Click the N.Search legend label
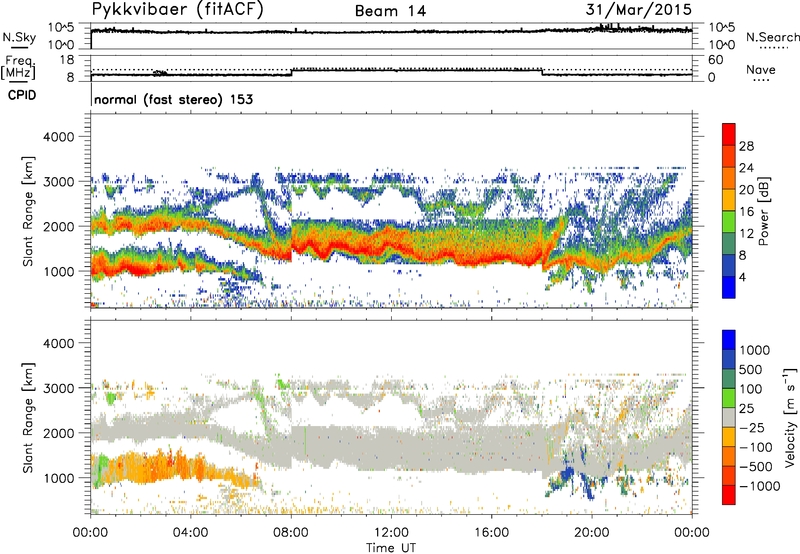800x554 pixels. pyautogui.click(x=772, y=37)
